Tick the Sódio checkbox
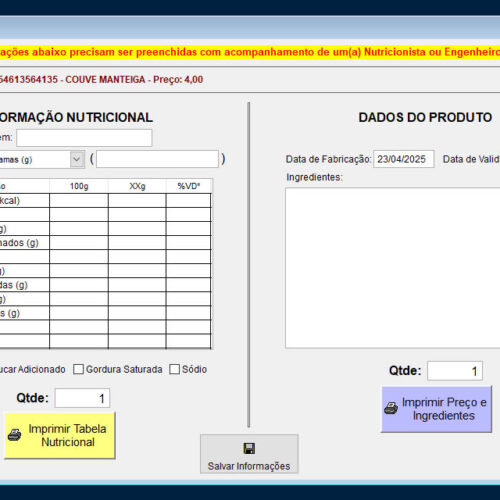This screenshot has height=500, width=500. pyautogui.click(x=174, y=369)
